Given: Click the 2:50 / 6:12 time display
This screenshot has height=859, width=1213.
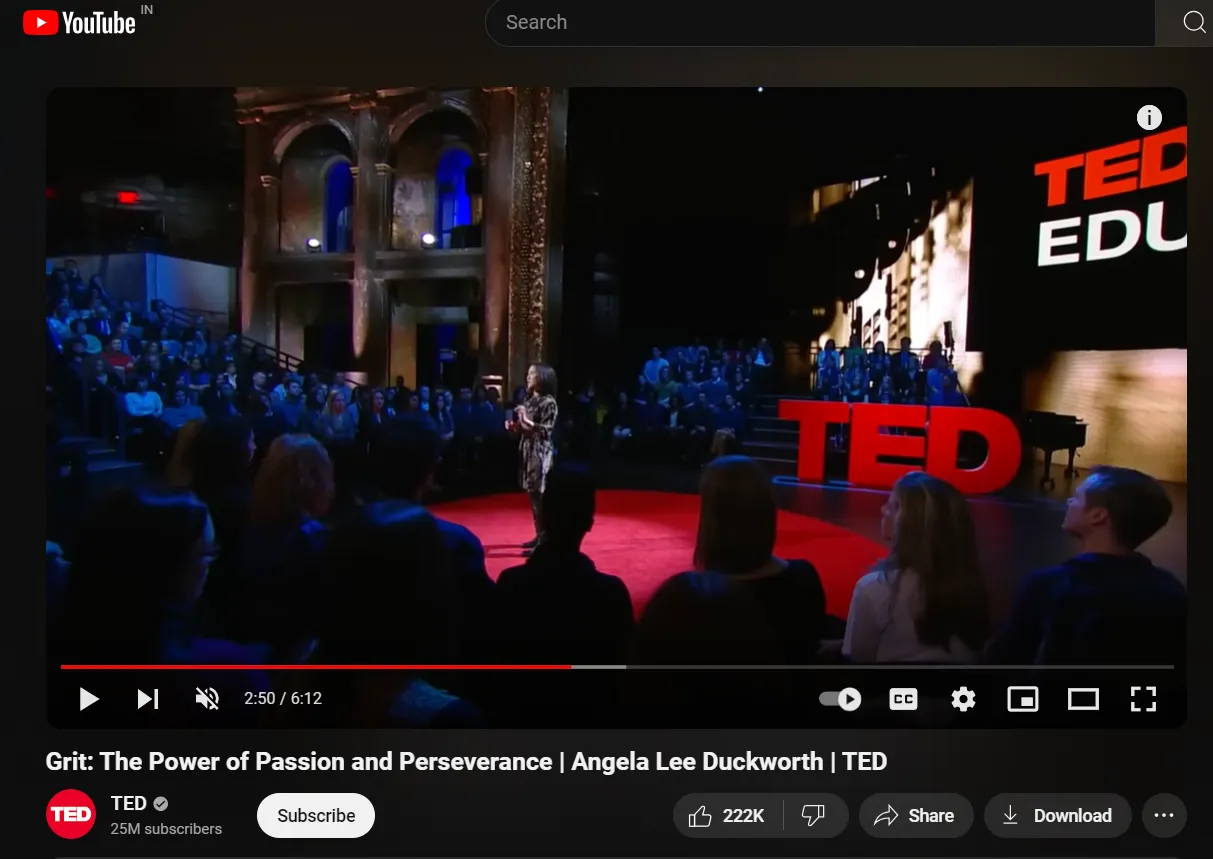Looking at the screenshot, I should (283, 698).
